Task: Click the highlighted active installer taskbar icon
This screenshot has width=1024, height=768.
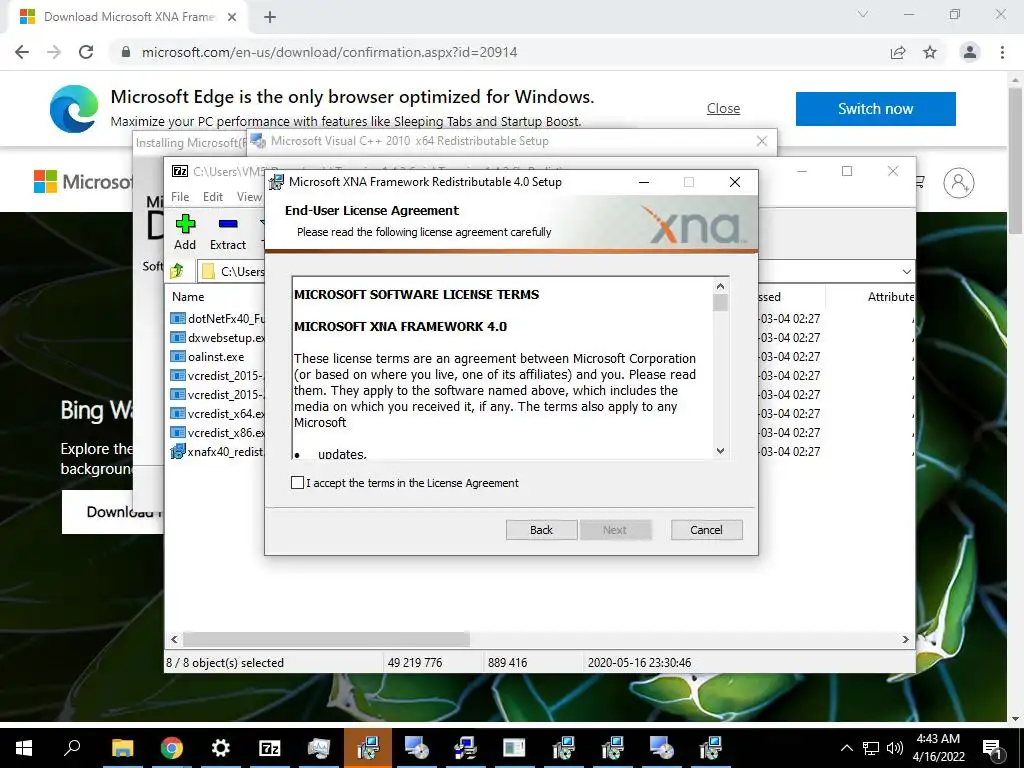Action: click(368, 748)
